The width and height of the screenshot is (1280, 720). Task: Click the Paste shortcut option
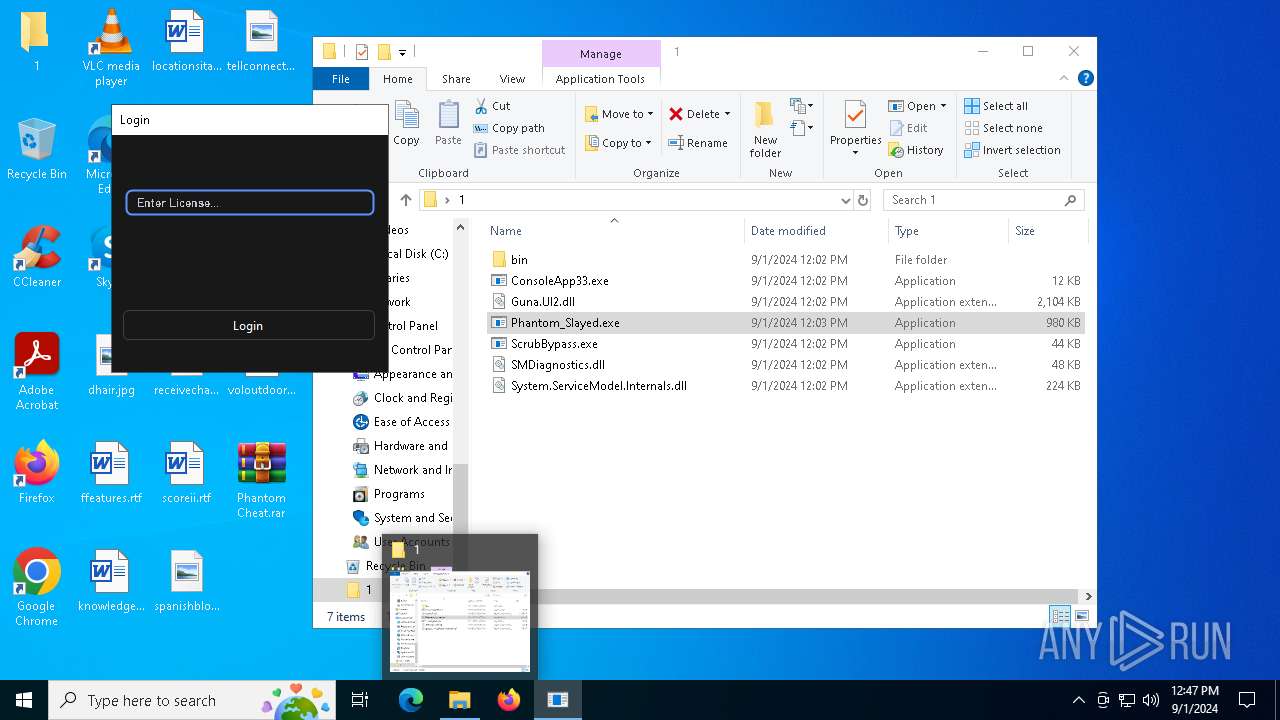(520, 150)
